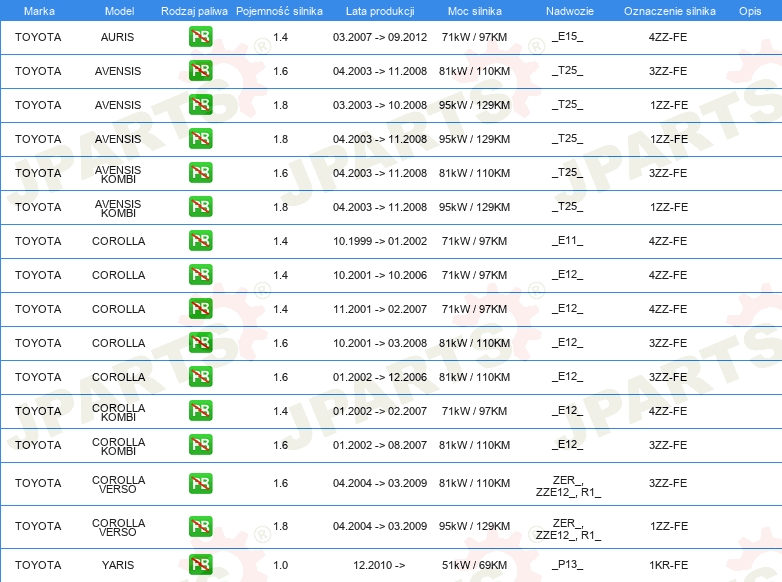Click 4ZZ-FE code in the COROLLA _E11_ row
This screenshot has height=582, width=782.
click(668, 241)
